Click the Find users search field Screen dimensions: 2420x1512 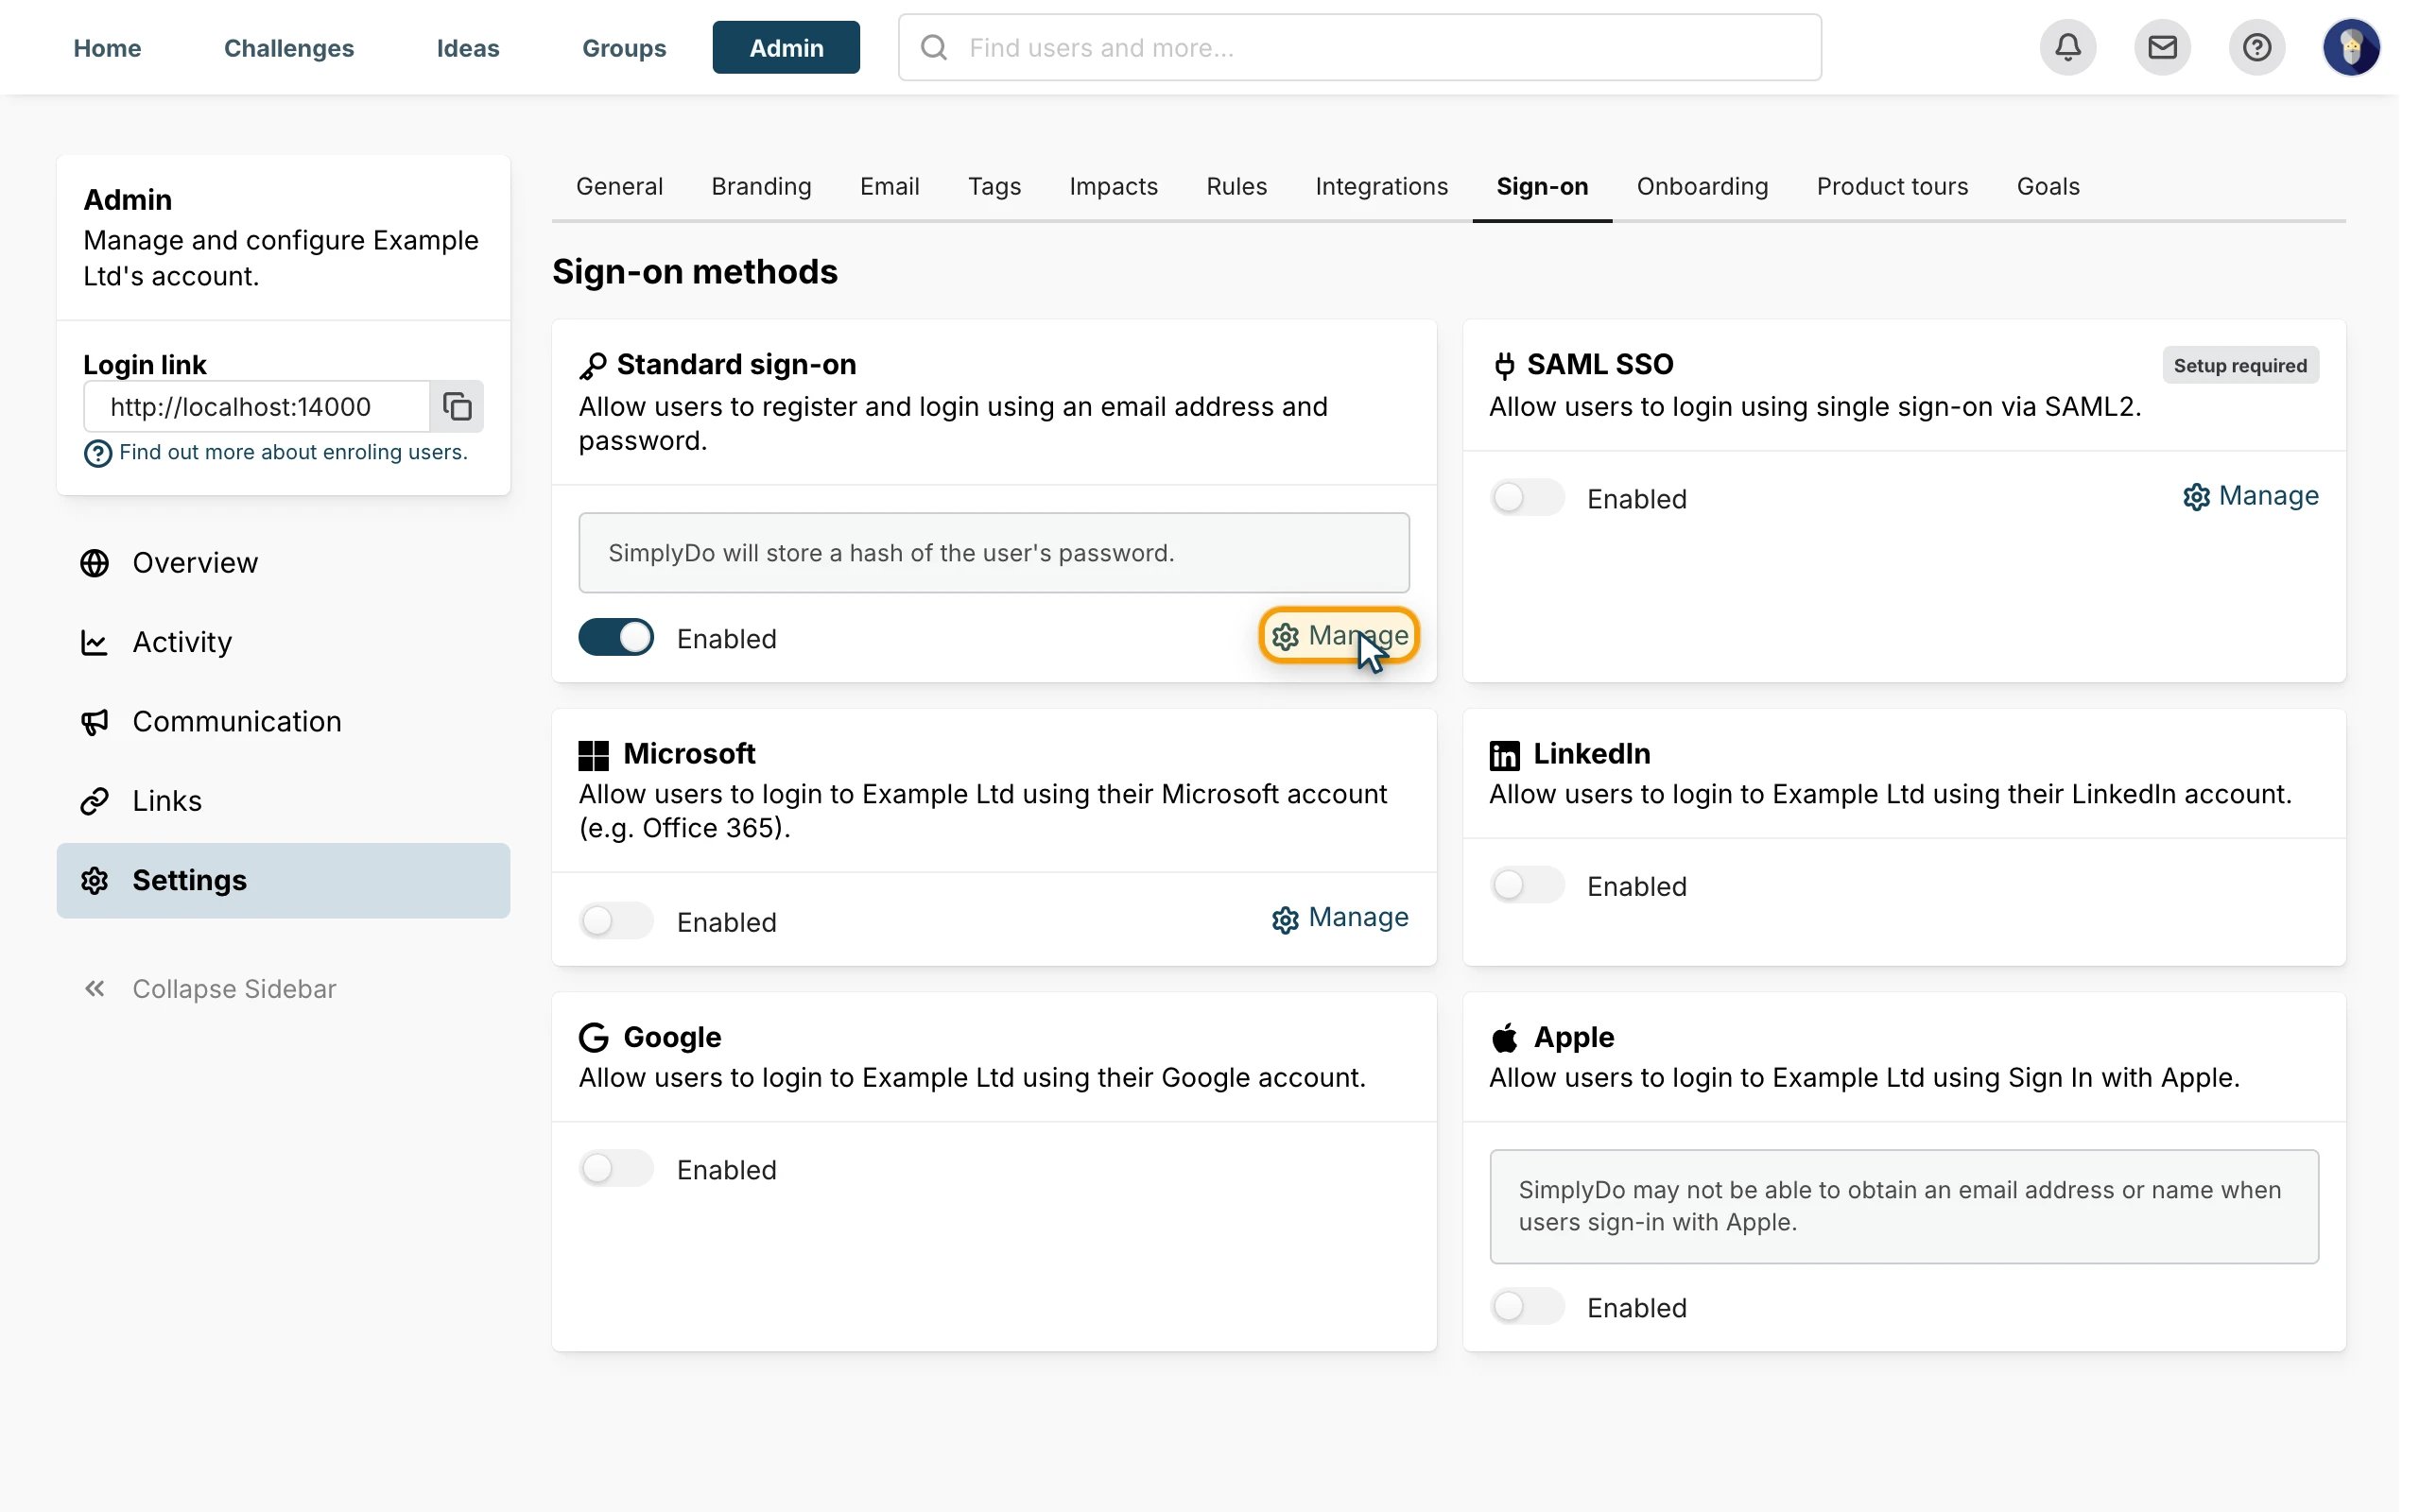click(x=1360, y=47)
